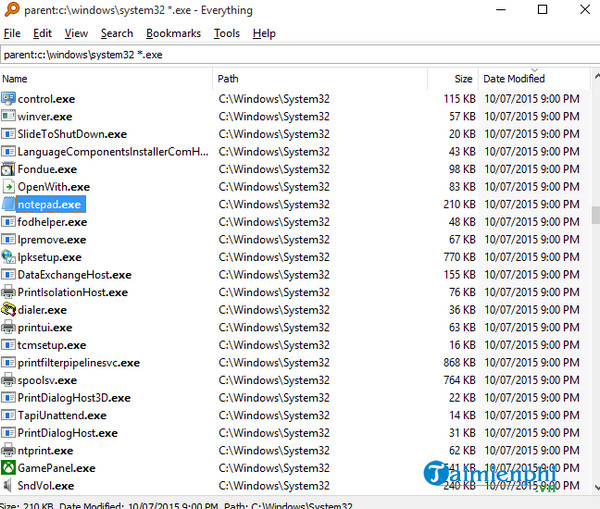Click the winver.exe file icon
The image size is (600, 509).
pyautogui.click(x=9, y=116)
